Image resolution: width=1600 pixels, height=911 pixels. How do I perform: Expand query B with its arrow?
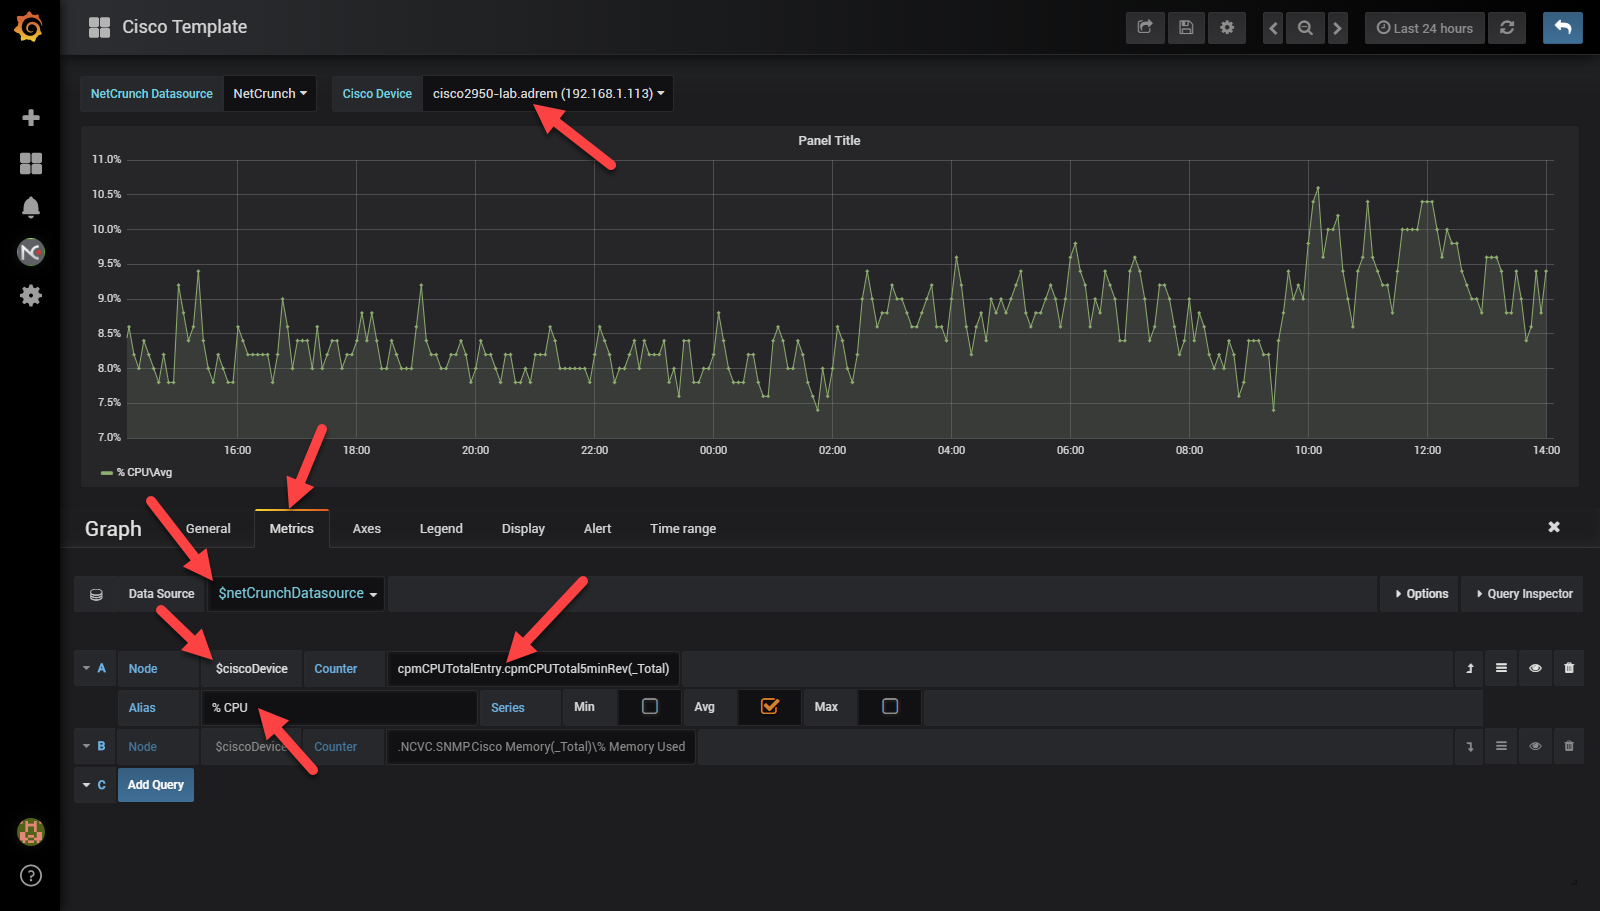[x=86, y=746]
